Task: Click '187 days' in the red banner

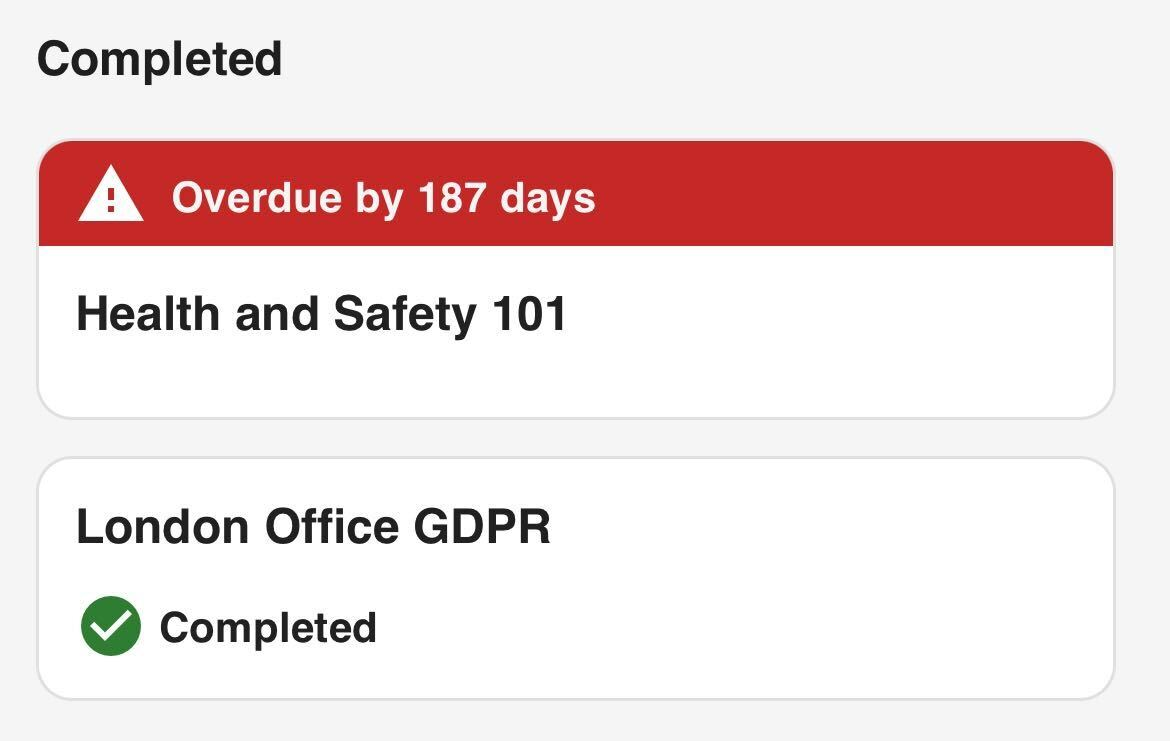Action: click(x=506, y=197)
